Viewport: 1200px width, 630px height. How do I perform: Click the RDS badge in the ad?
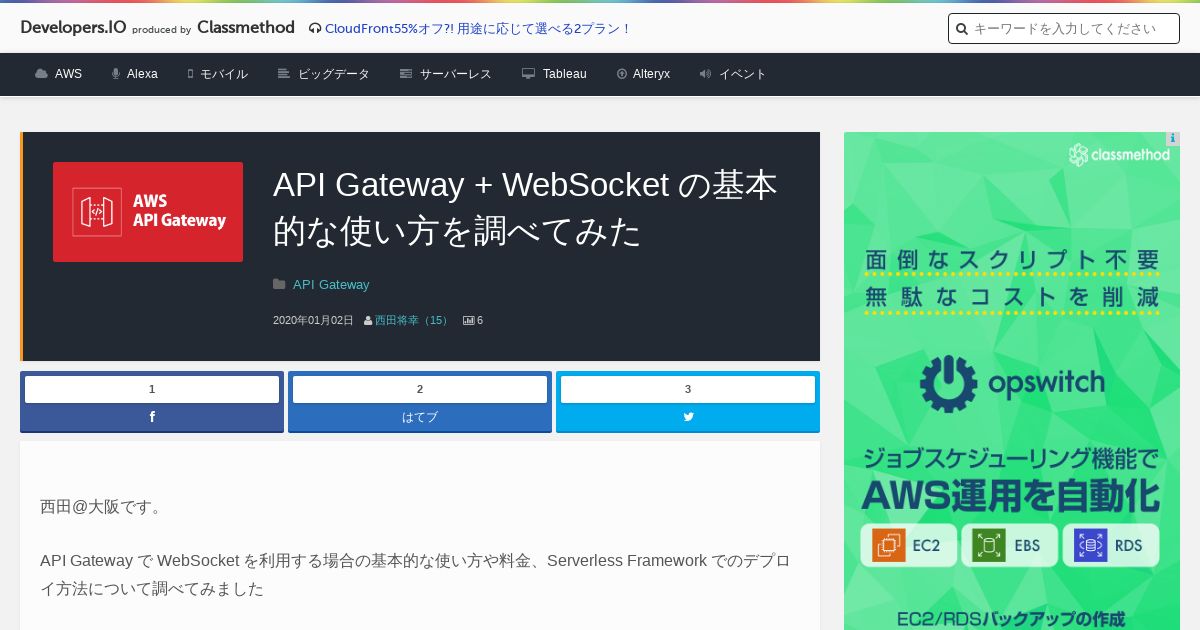point(1111,546)
